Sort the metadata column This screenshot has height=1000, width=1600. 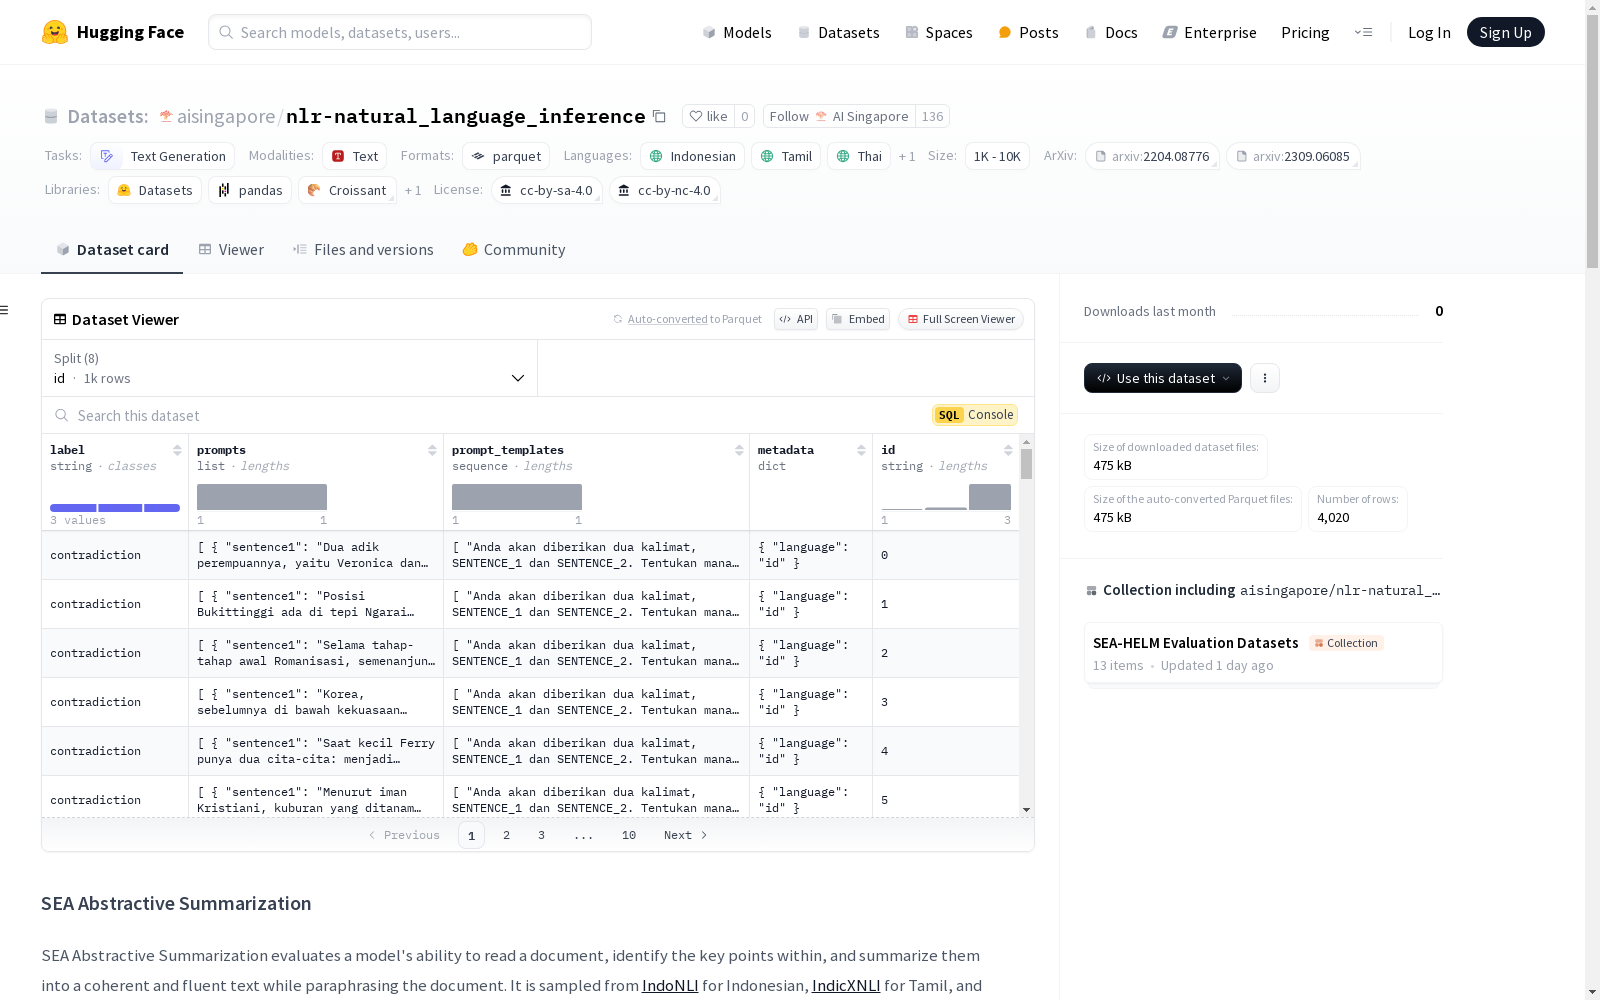click(861, 450)
